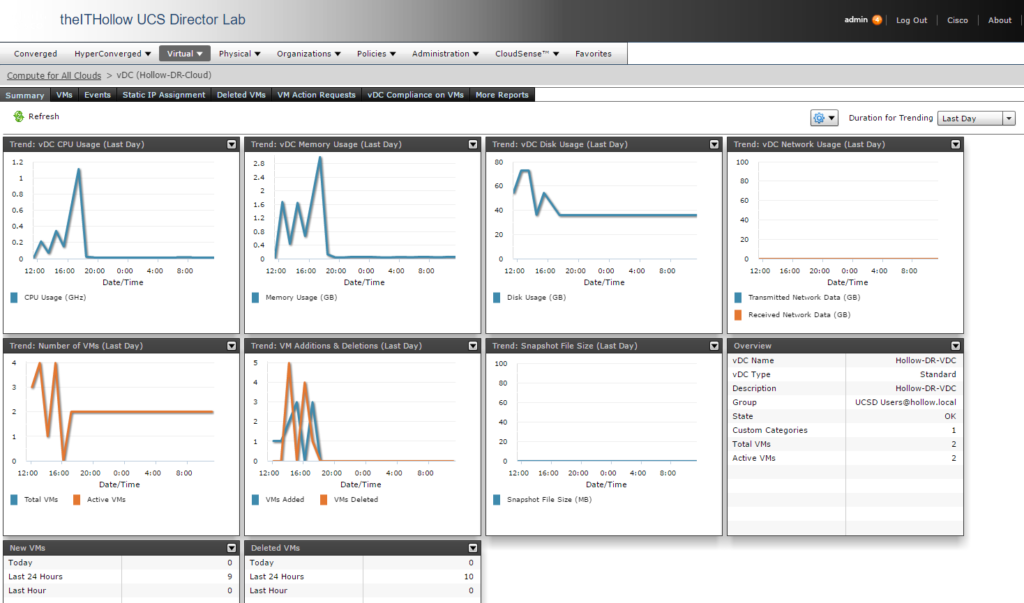The height and width of the screenshot is (603, 1024).
Task: Open the New VMs panel dropdown arrow
Action: tap(231, 548)
